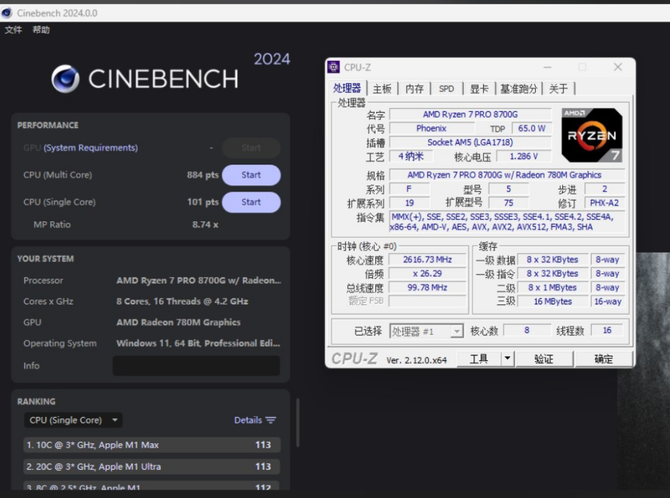The height and width of the screenshot is (498, 670).
Task: Select ranking row Apple M1 Max
Action: click(x=152, y=445)
